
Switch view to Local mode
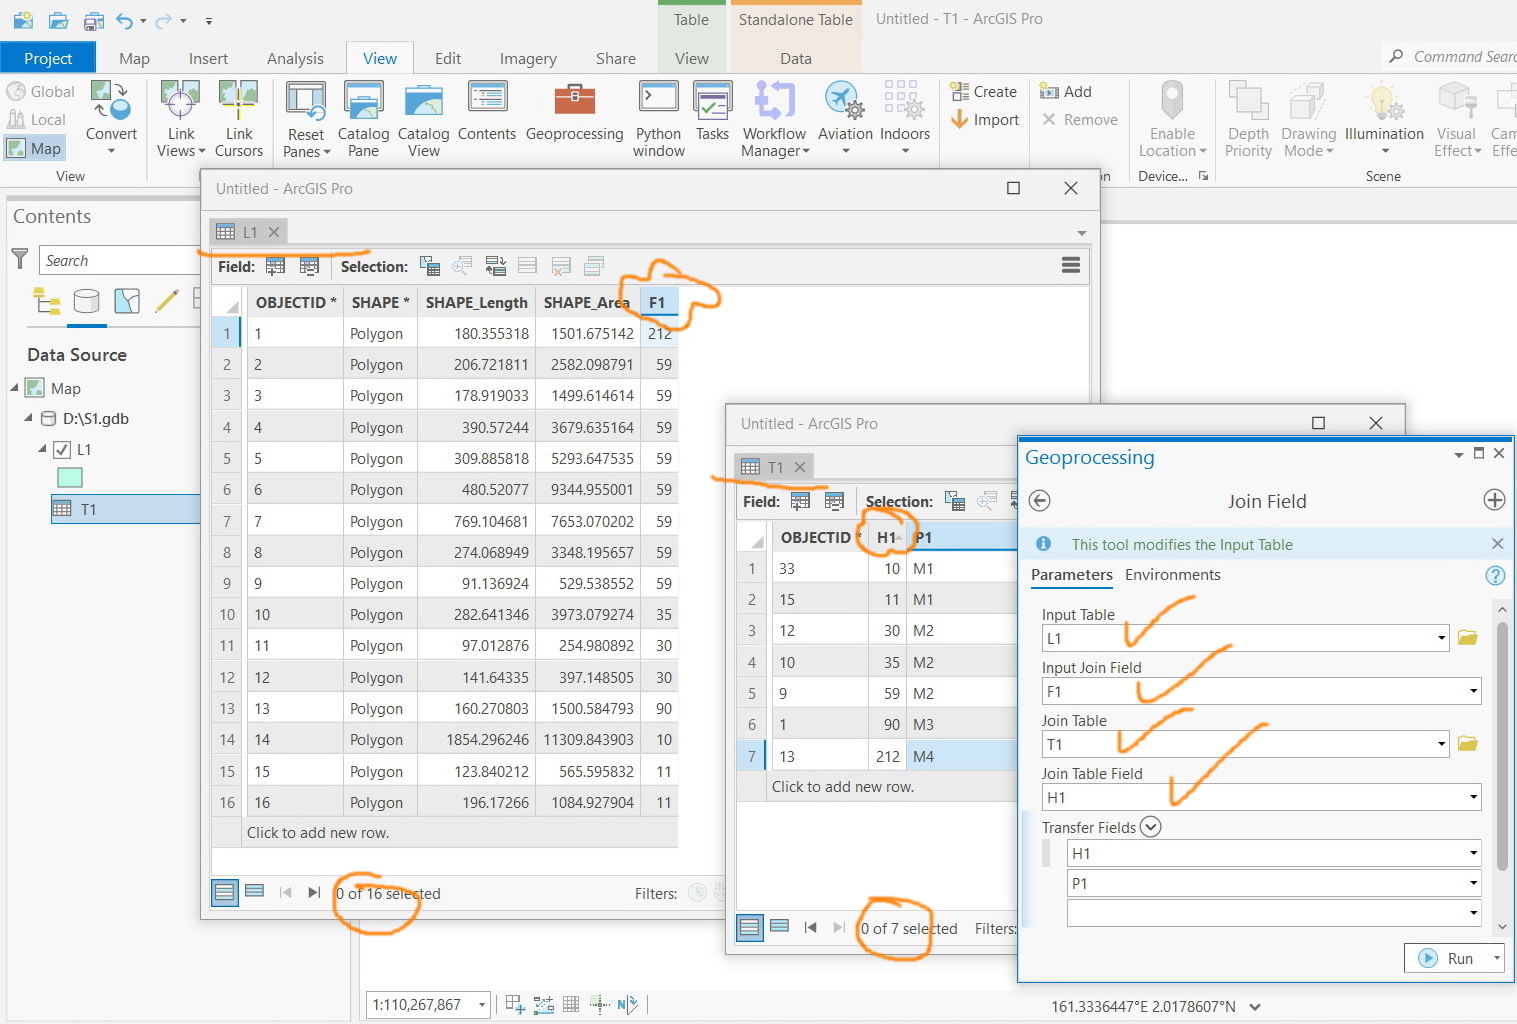(x=37, y=119)
